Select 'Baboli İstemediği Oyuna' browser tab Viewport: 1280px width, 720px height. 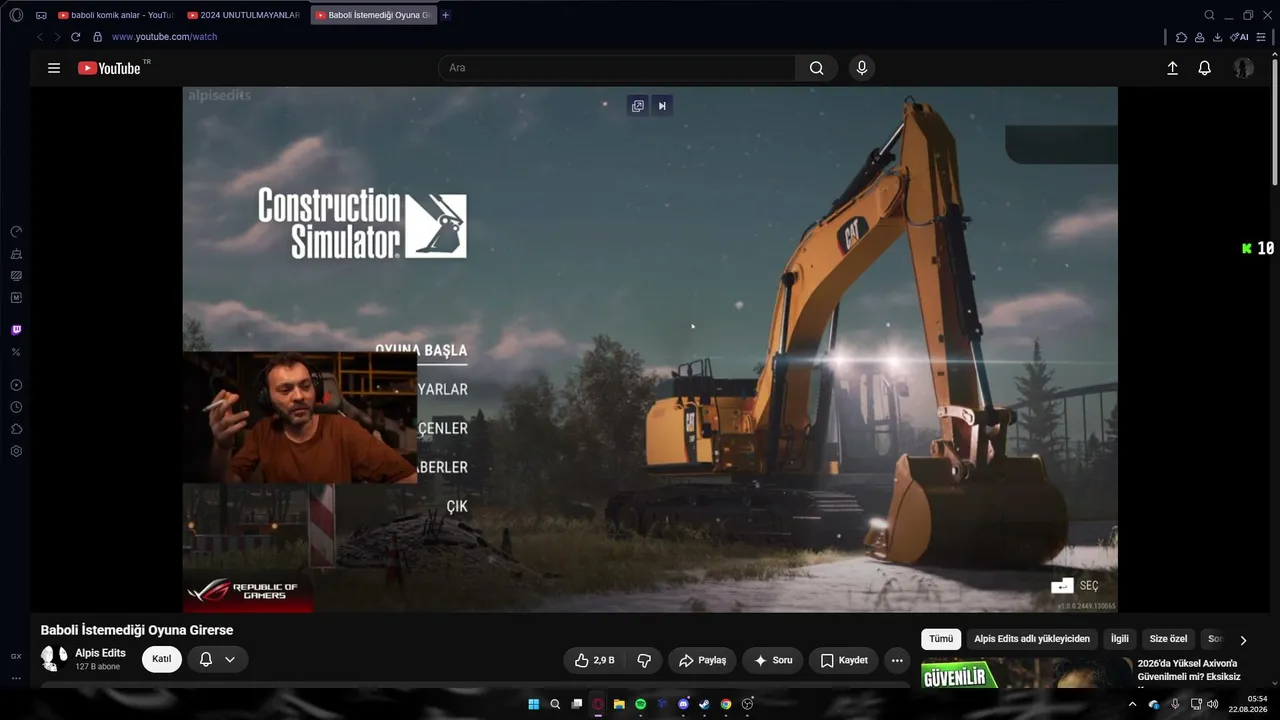374,15
